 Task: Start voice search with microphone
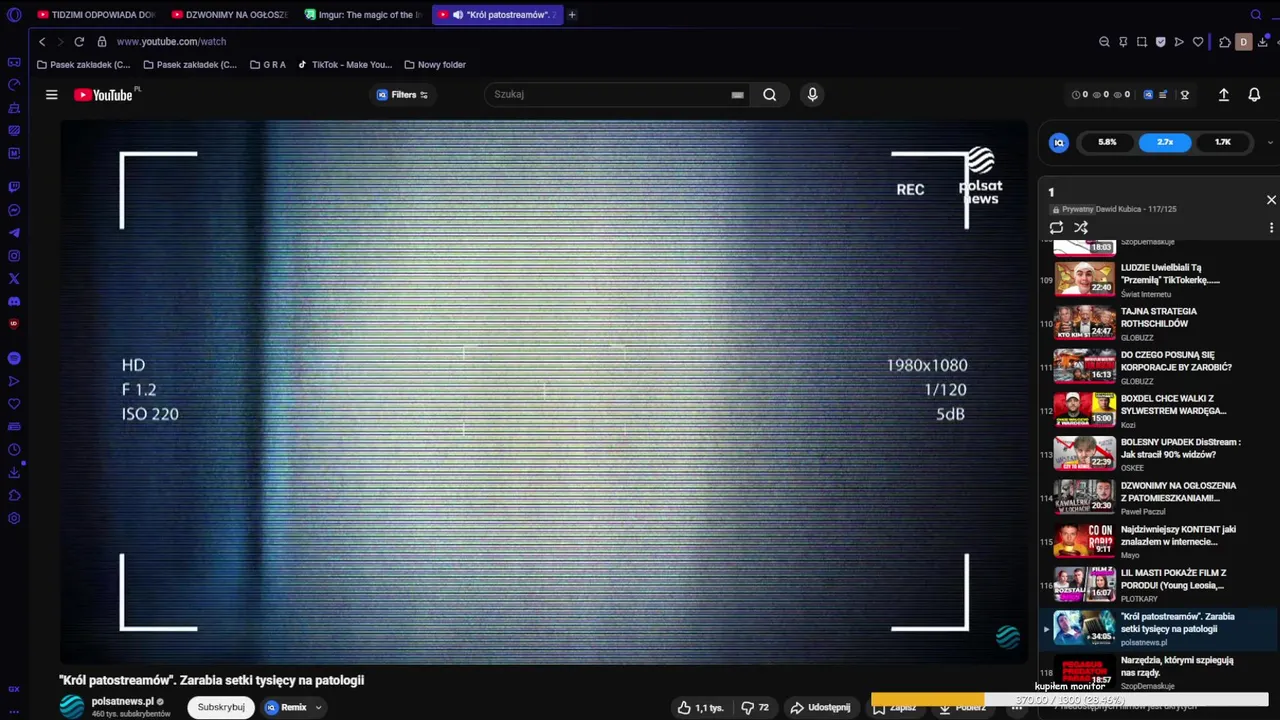(x=812, y=94)
